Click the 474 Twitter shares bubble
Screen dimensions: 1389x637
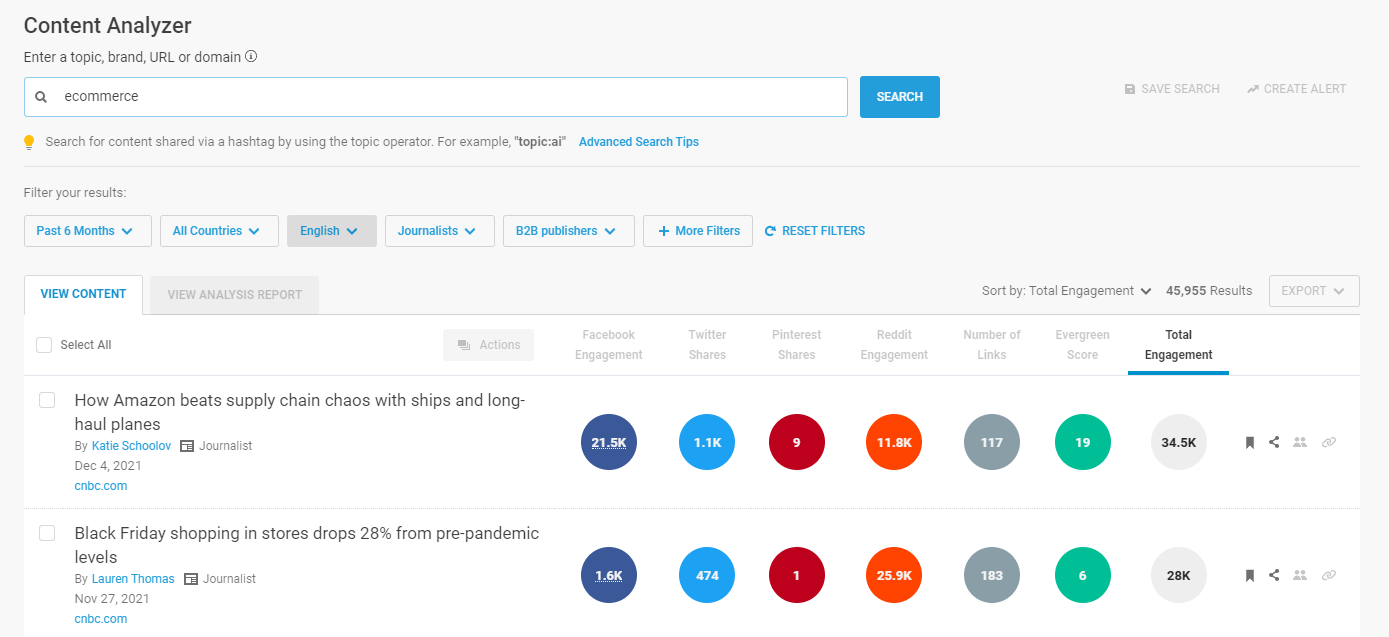tap(707, 575)
